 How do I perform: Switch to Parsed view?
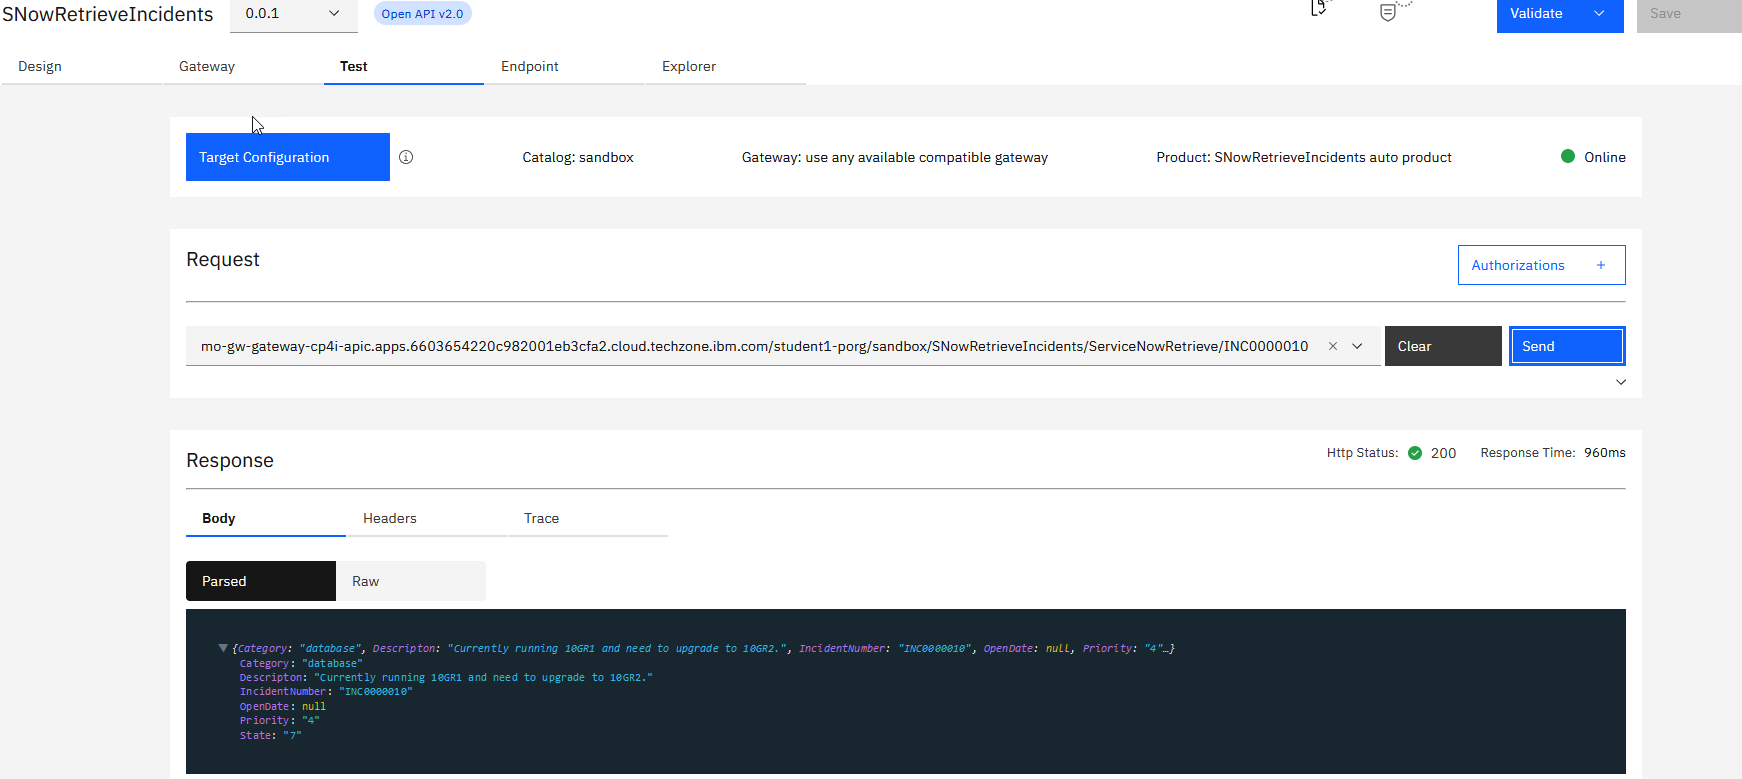[261, 581]
